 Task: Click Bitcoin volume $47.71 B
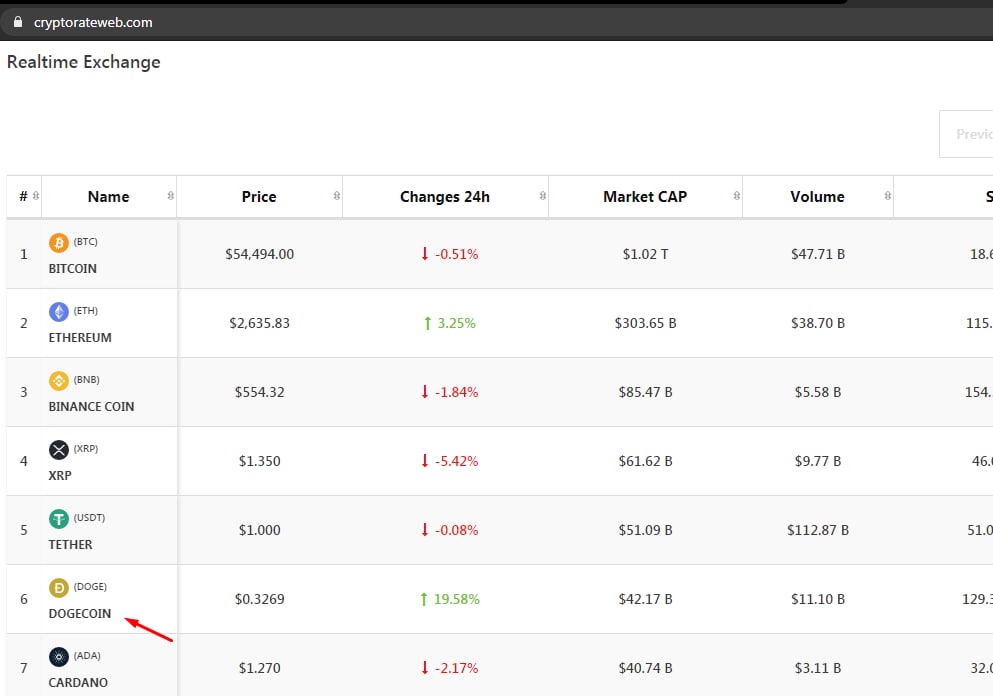tap(818, 254)
